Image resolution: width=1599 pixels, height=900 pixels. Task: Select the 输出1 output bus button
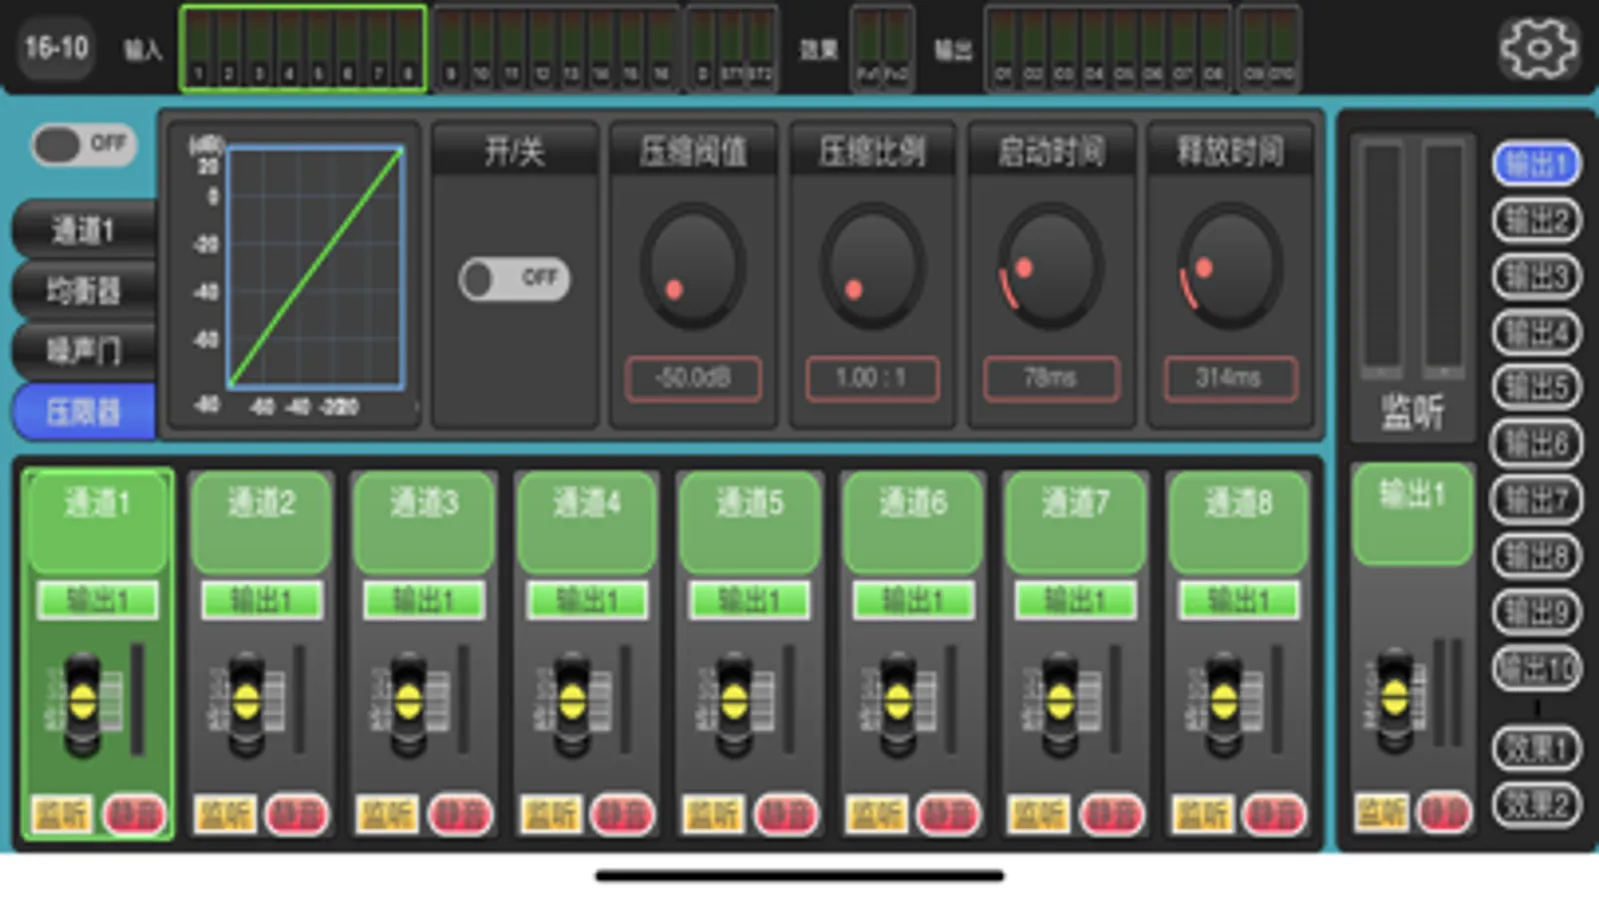(1537, 164)
